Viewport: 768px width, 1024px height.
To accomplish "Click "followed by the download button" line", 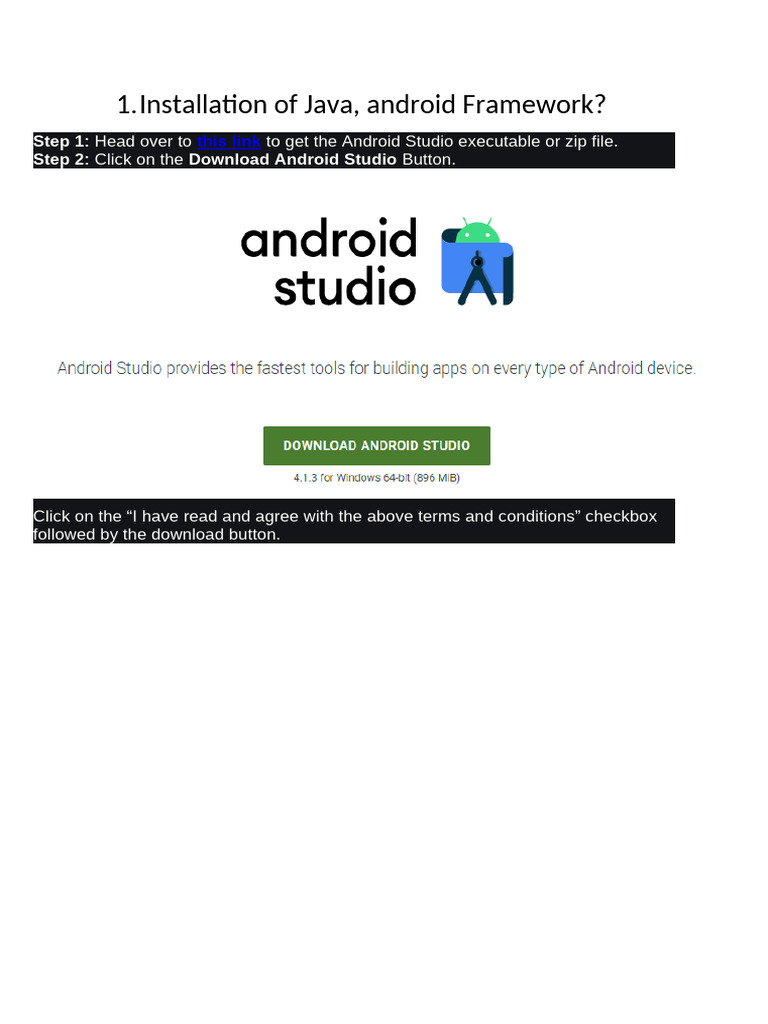I will pos(157,535).
